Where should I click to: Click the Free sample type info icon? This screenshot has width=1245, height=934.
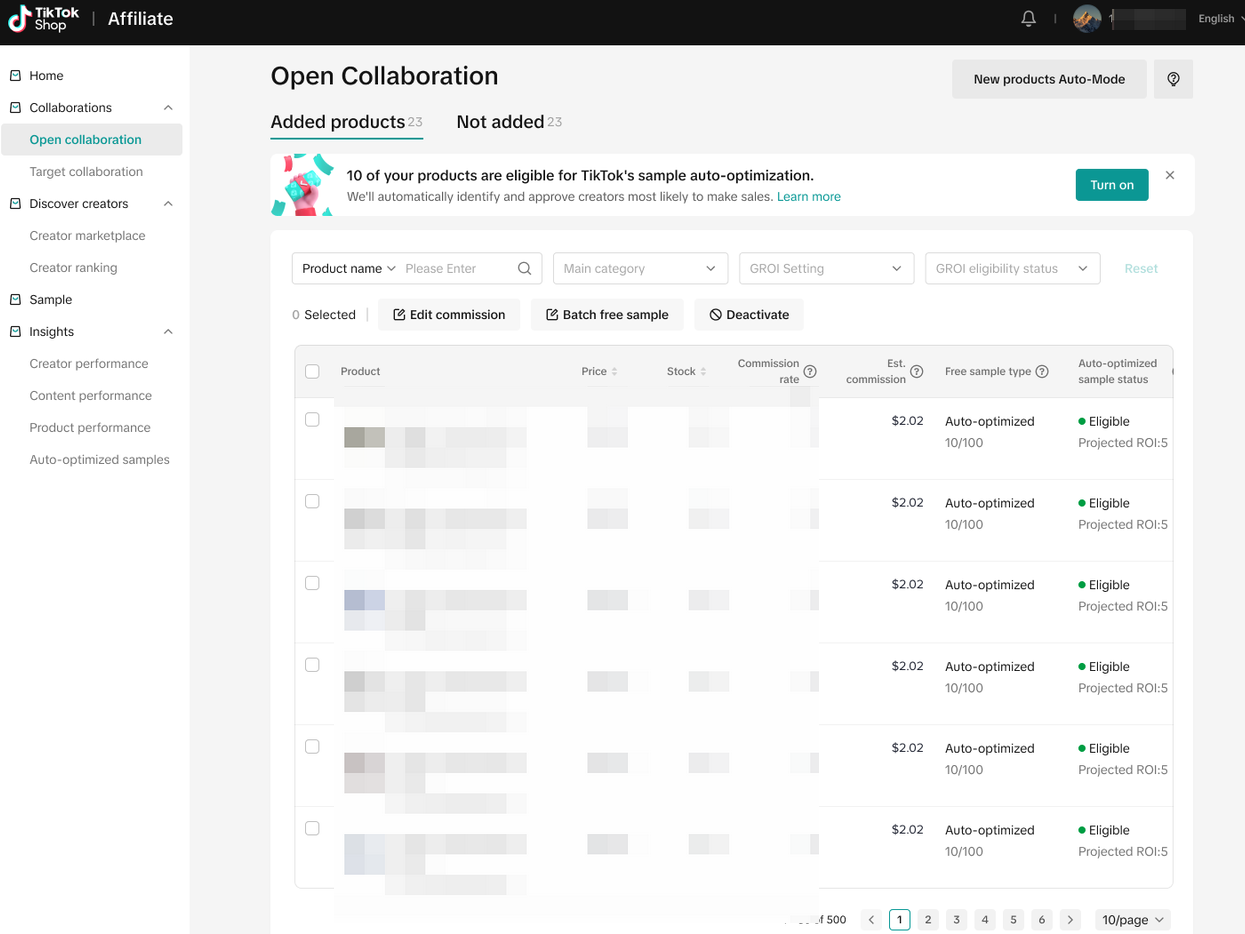point(1042,372)
